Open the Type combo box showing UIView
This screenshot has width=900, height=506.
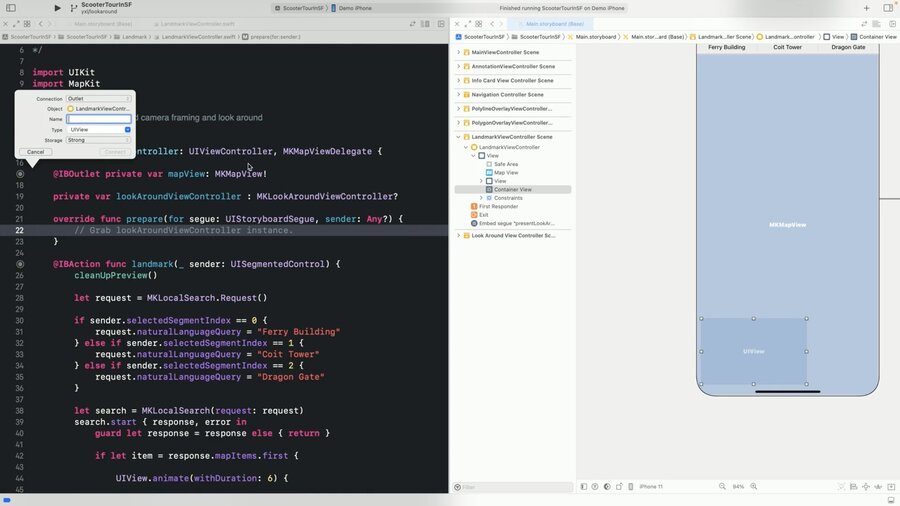coord(98,130)
